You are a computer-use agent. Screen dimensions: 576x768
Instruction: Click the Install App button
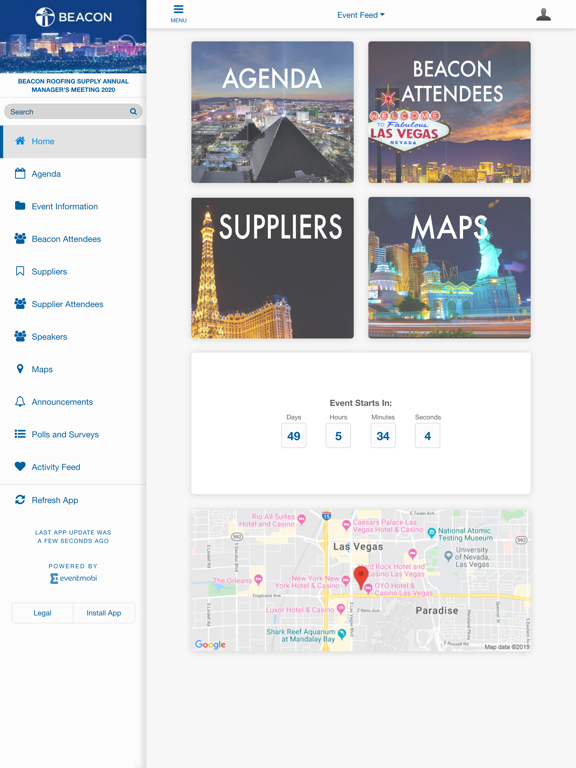(x=104, y=613)
